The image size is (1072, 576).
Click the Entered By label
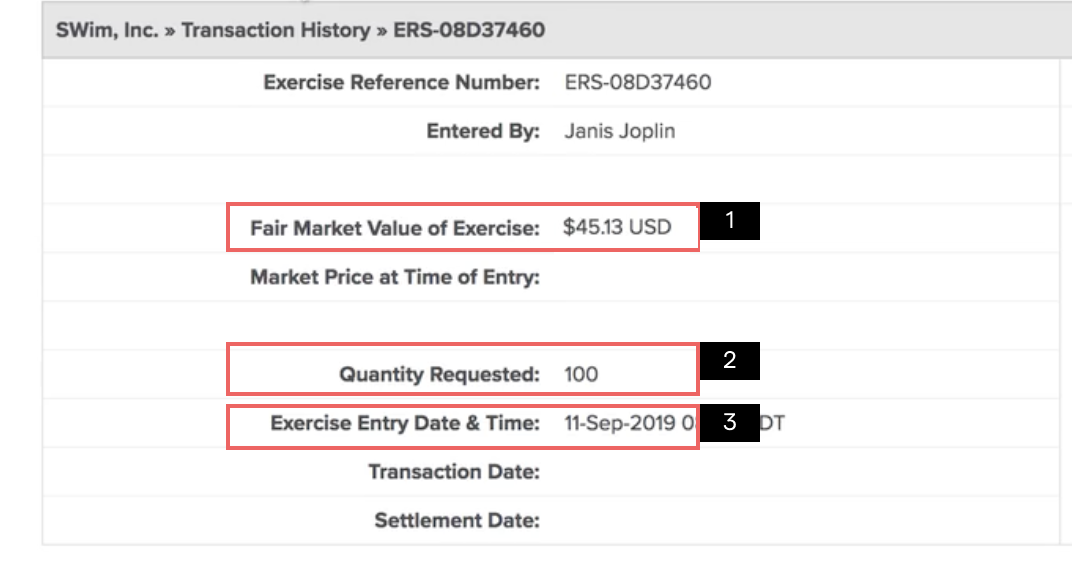click(x=482, y=131)
